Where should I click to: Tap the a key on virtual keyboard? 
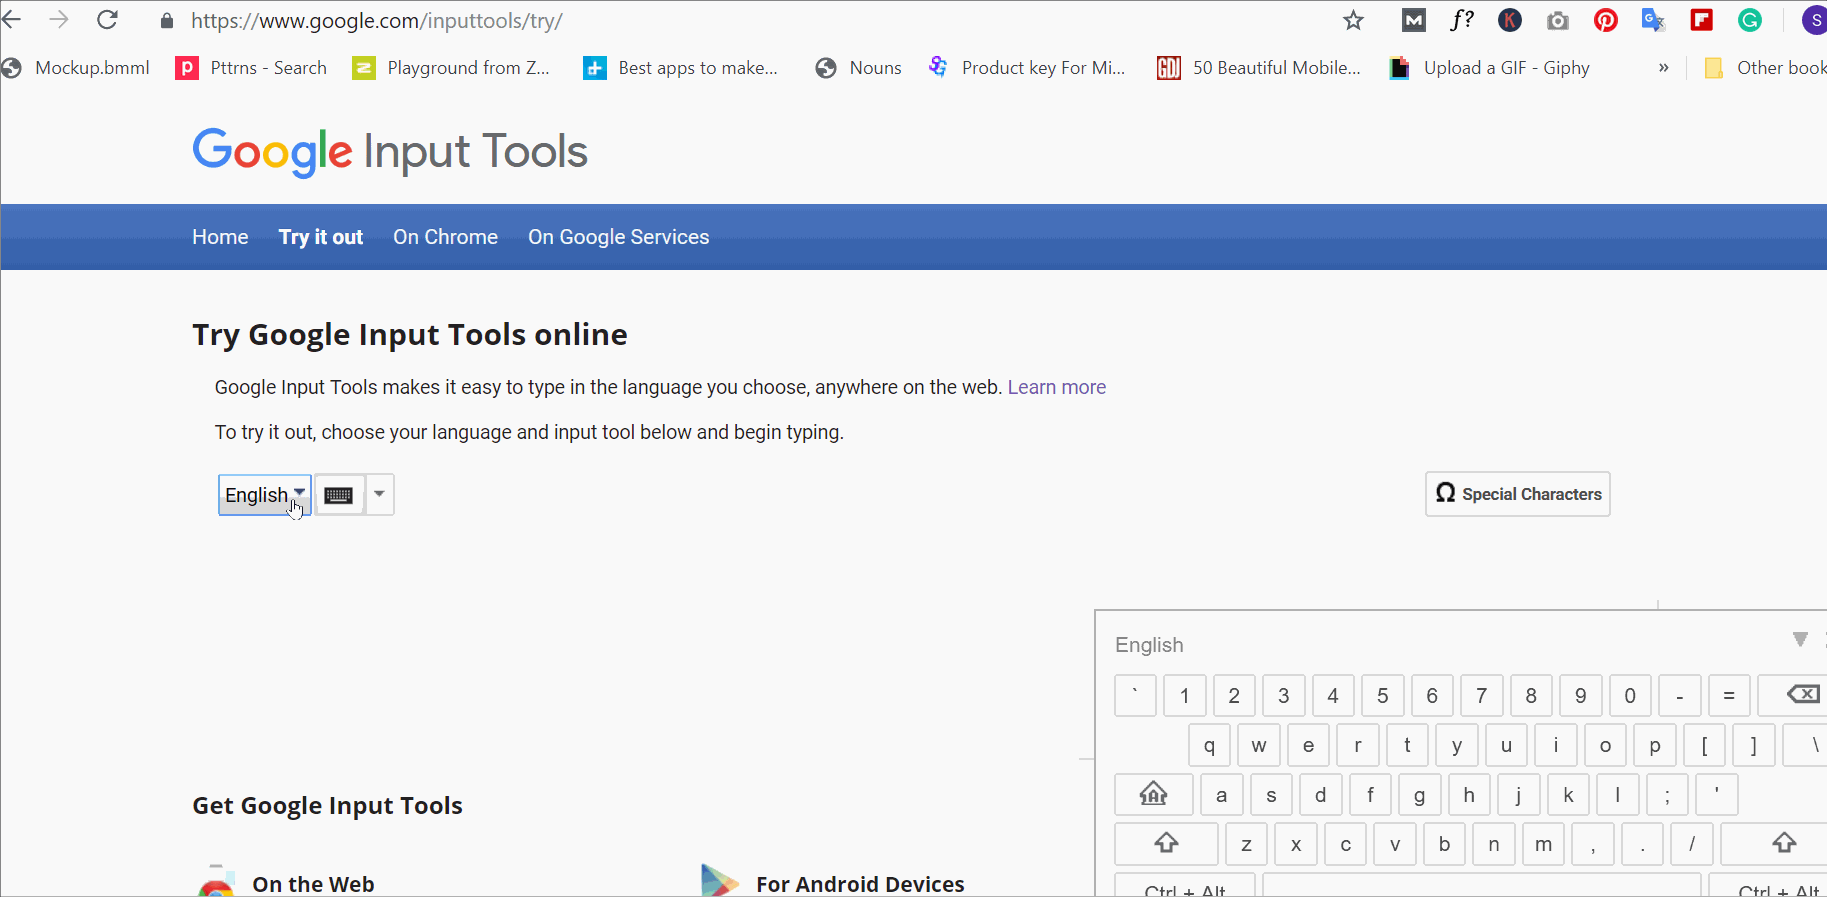1221,794
